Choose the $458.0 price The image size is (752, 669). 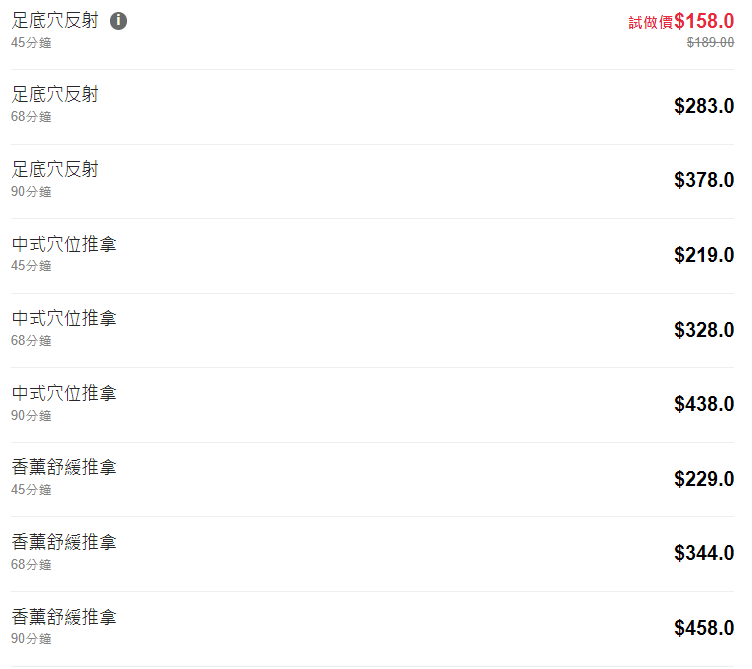704,628
